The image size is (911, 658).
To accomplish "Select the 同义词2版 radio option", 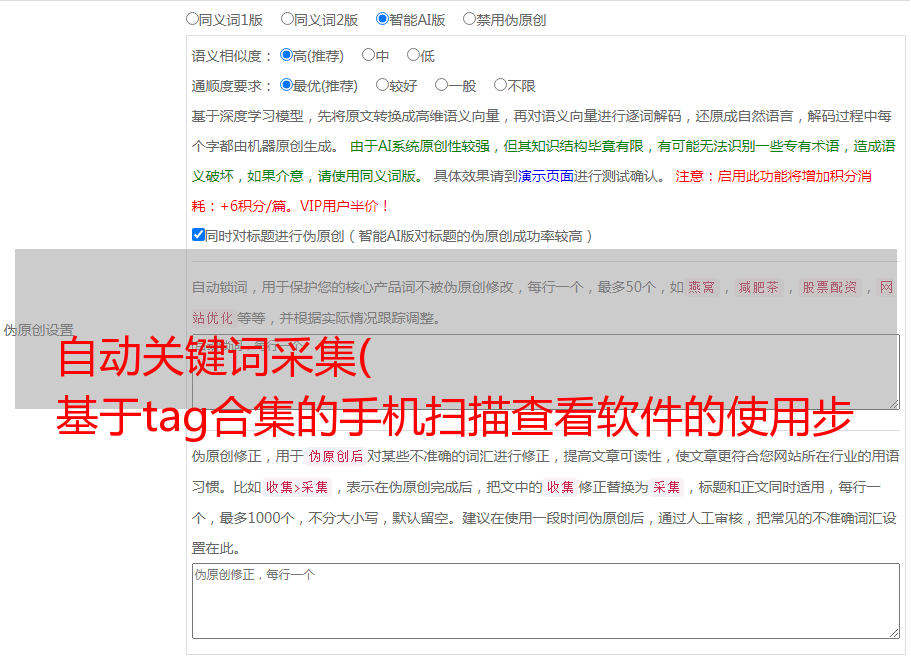I will pos(287,19).
